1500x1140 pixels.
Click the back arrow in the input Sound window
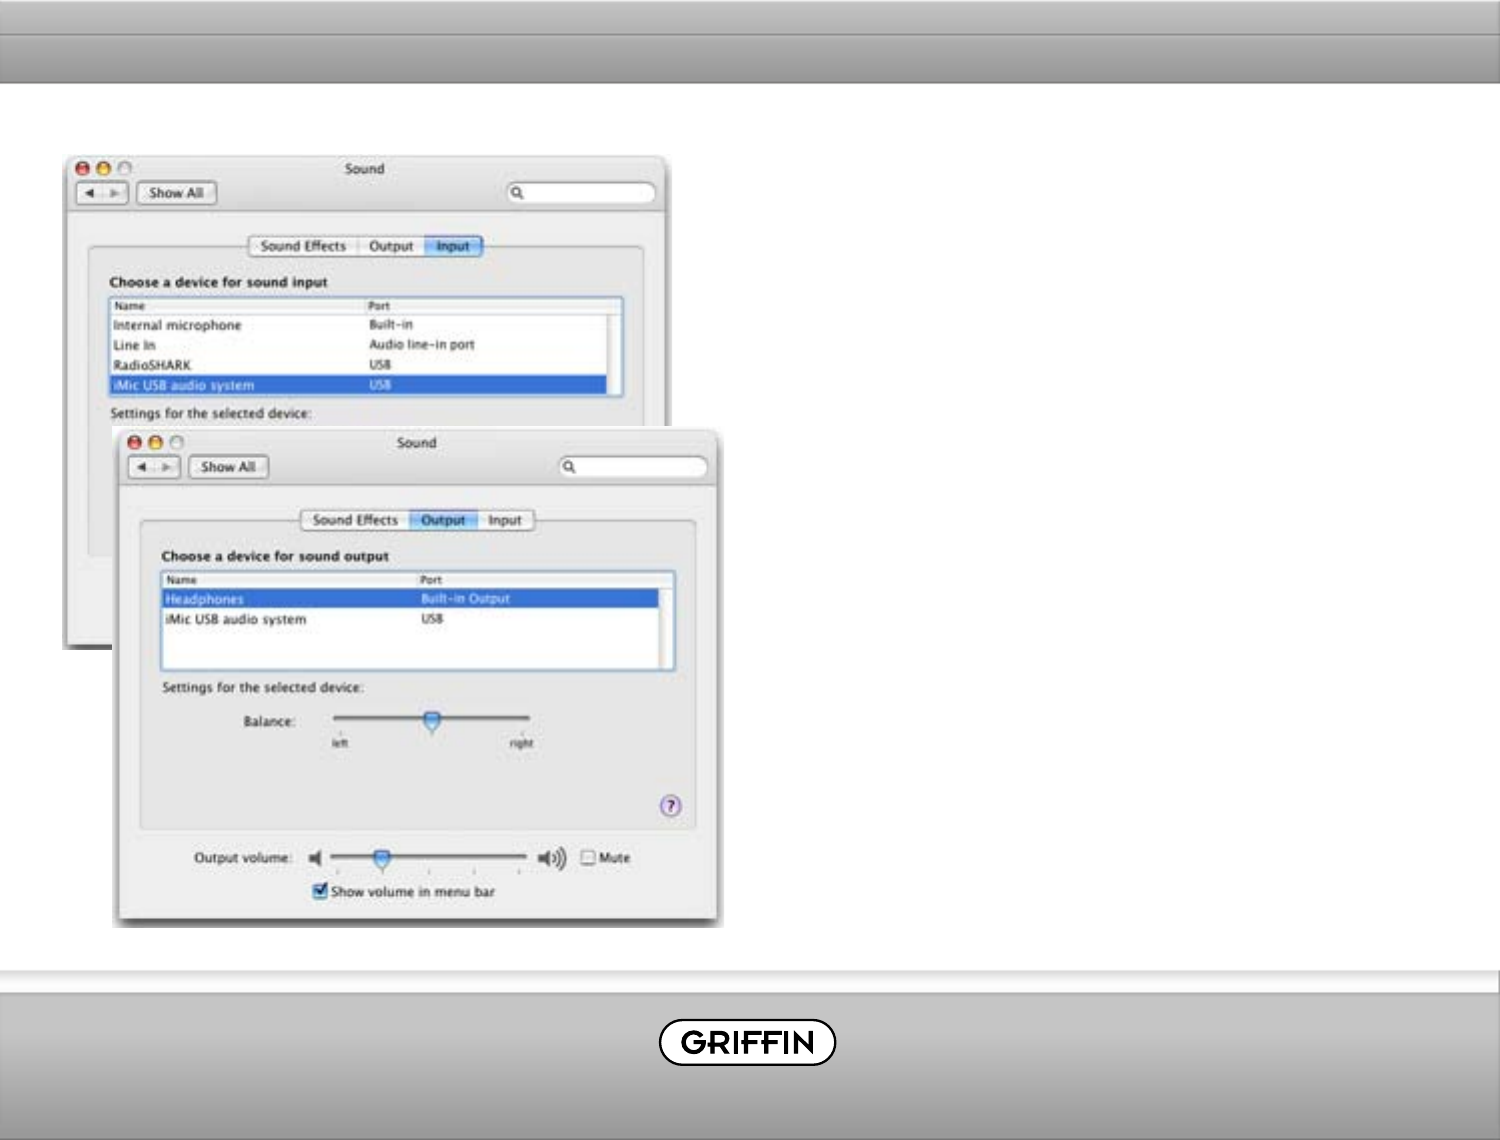click(90, 193)
